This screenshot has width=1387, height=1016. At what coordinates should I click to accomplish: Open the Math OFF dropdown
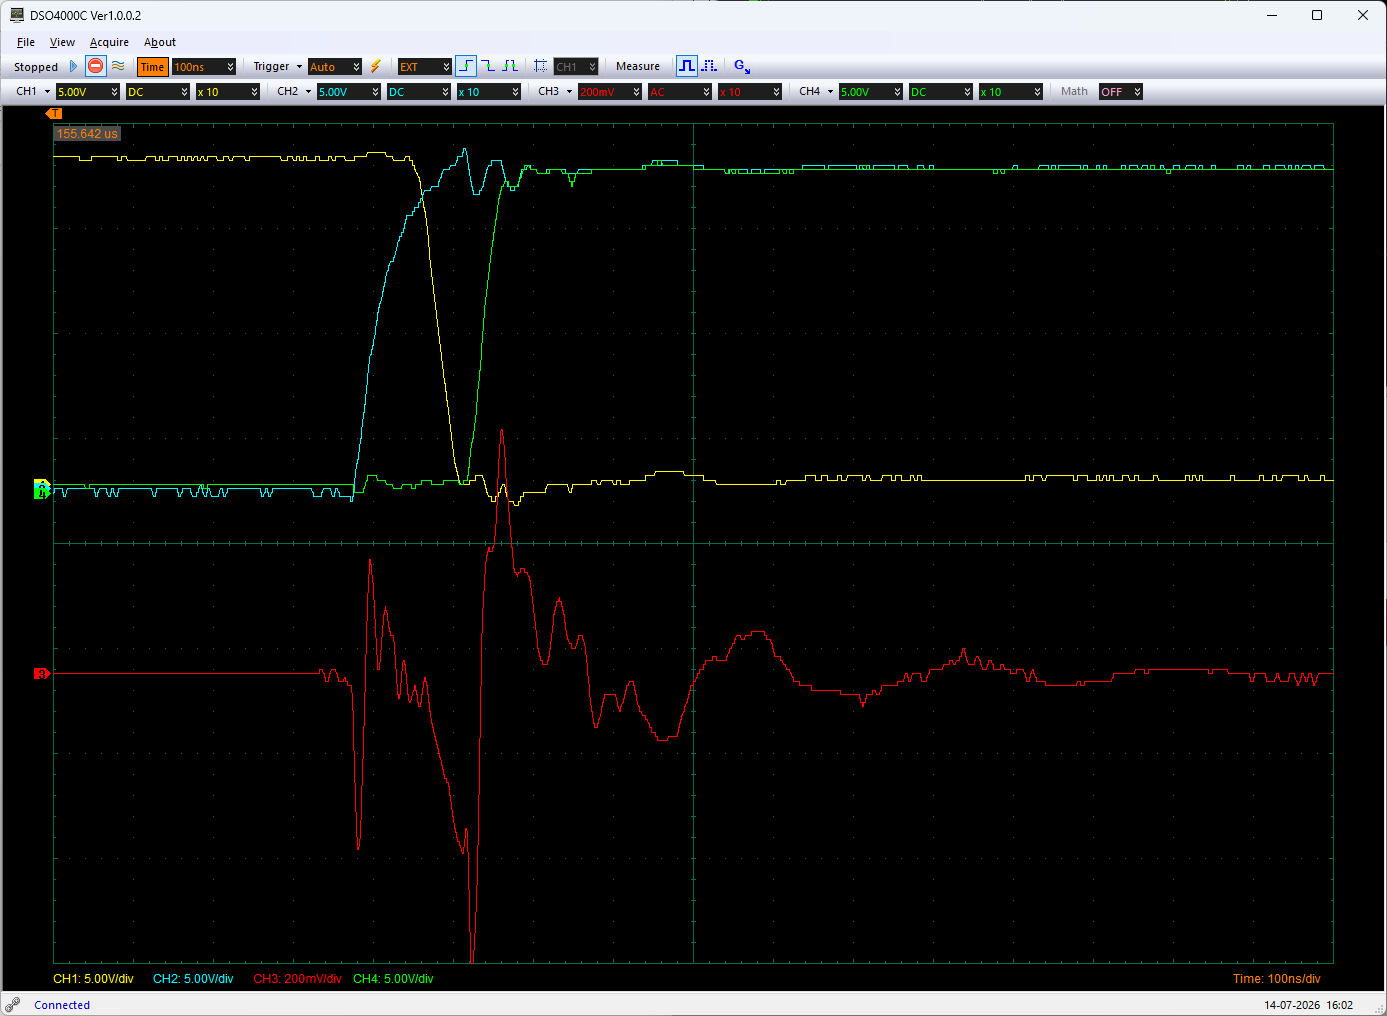(x=1121, y=92)
